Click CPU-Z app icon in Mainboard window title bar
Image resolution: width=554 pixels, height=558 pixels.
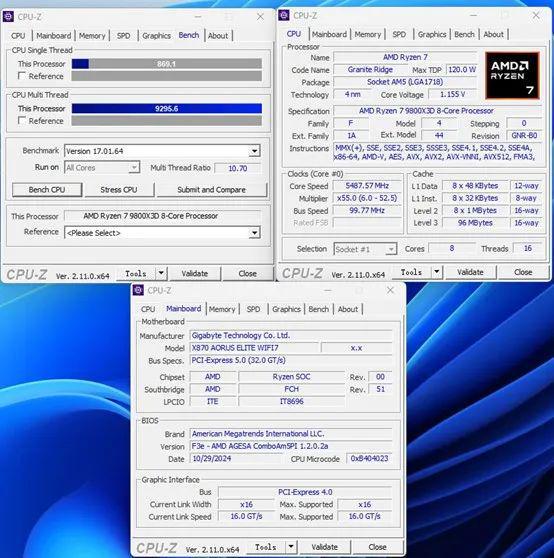tap(138, 290)
